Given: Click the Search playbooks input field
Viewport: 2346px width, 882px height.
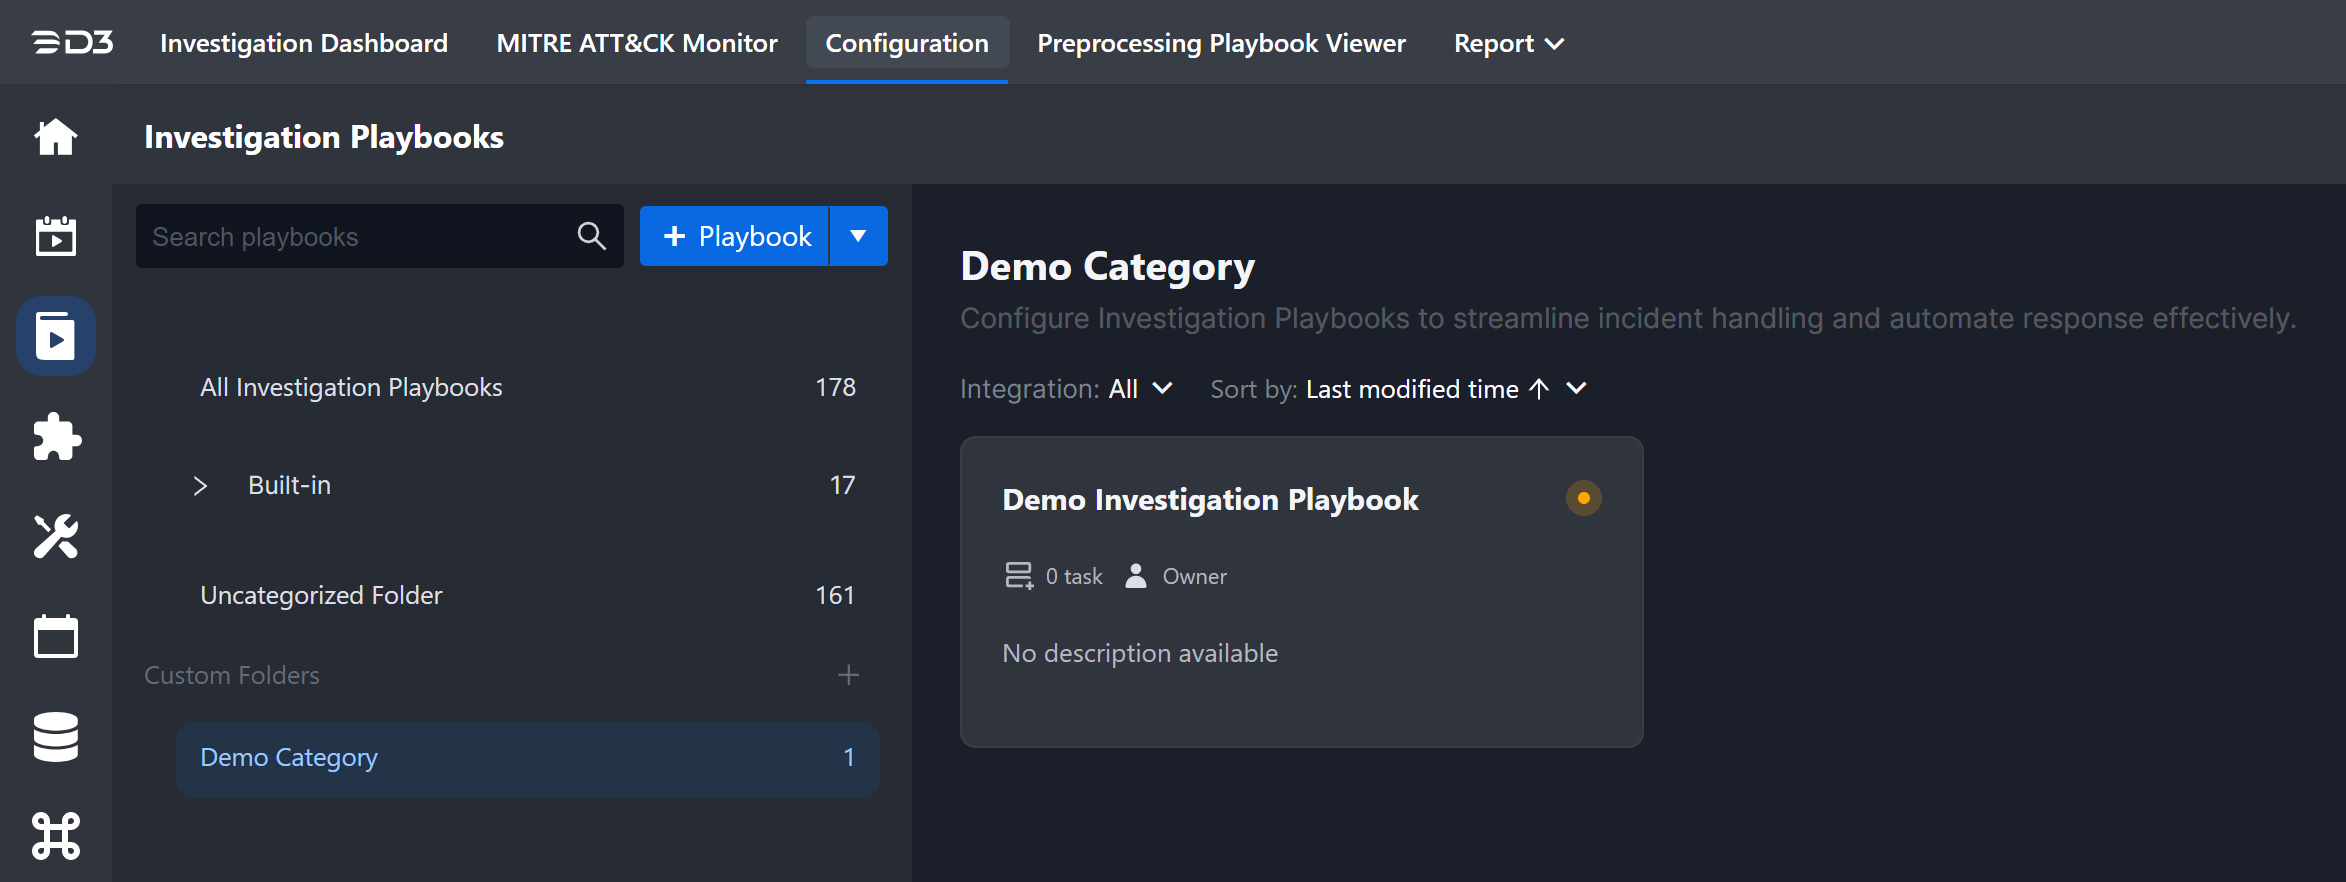Looking at the screenshot, I should tap(355, 236).
